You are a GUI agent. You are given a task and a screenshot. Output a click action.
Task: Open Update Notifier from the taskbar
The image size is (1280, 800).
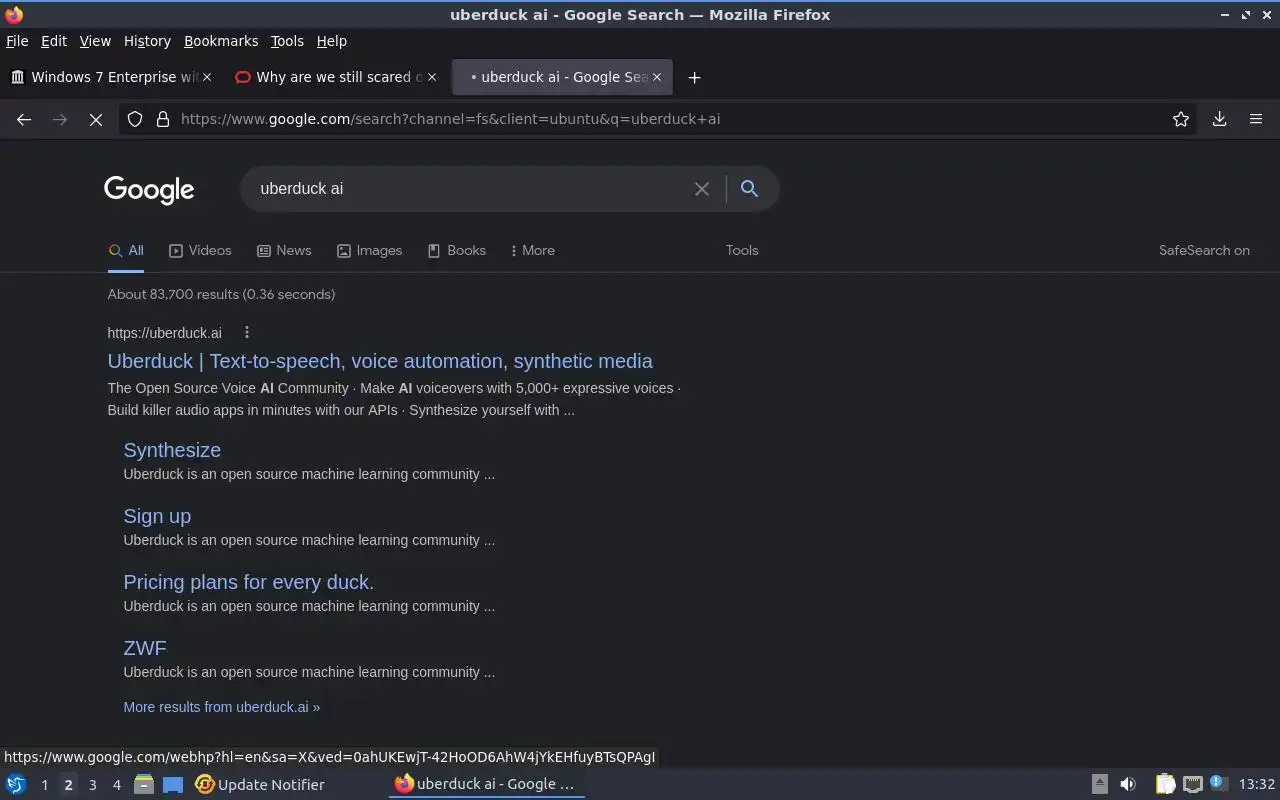pyautogui.click(x=260, y=784)
